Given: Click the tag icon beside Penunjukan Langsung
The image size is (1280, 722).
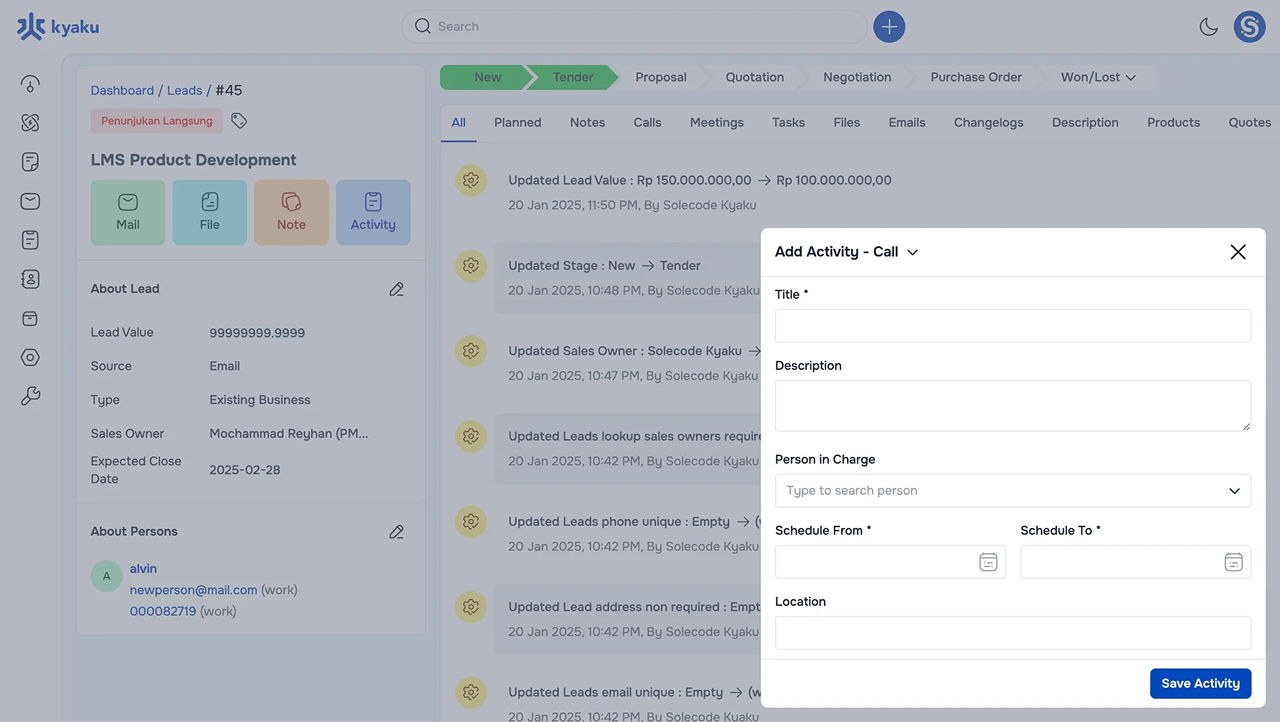Looking at the screenshot, I should 239,121.
